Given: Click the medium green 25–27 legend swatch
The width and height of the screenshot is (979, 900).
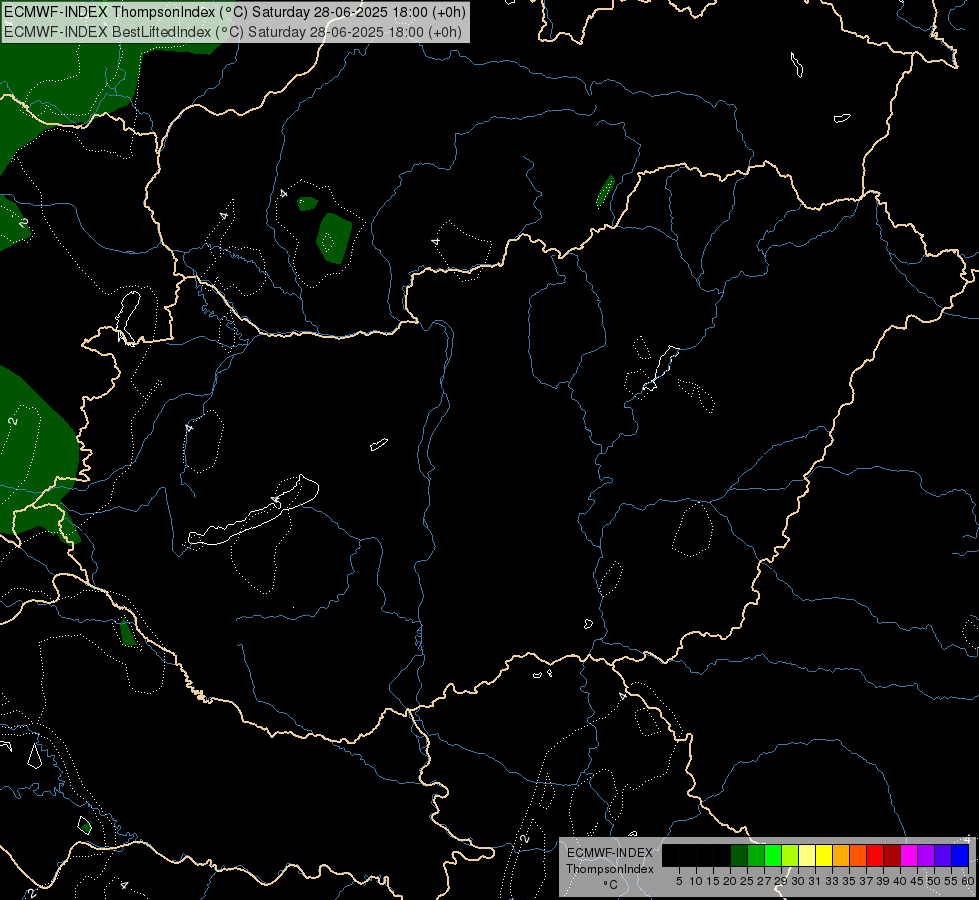Looking at the screenshot, I should (x=756, y=855).
